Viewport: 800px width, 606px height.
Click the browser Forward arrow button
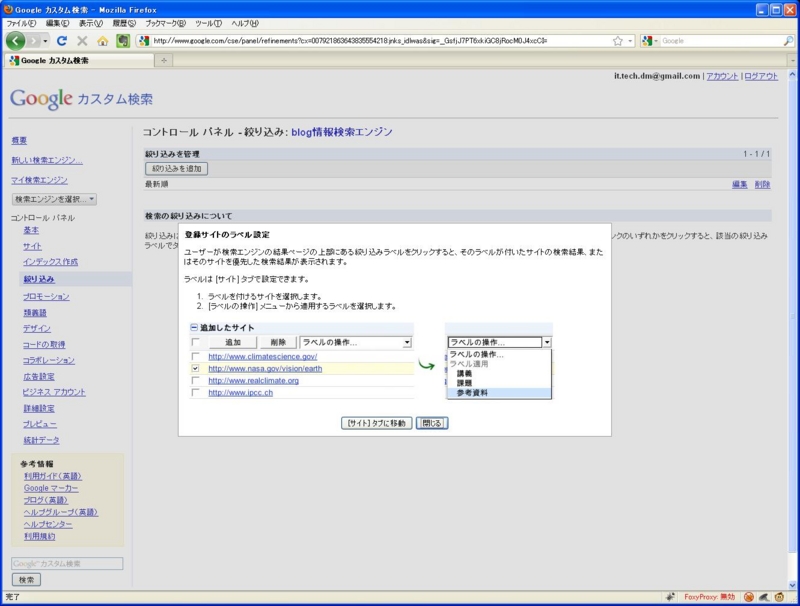point(34,41)
